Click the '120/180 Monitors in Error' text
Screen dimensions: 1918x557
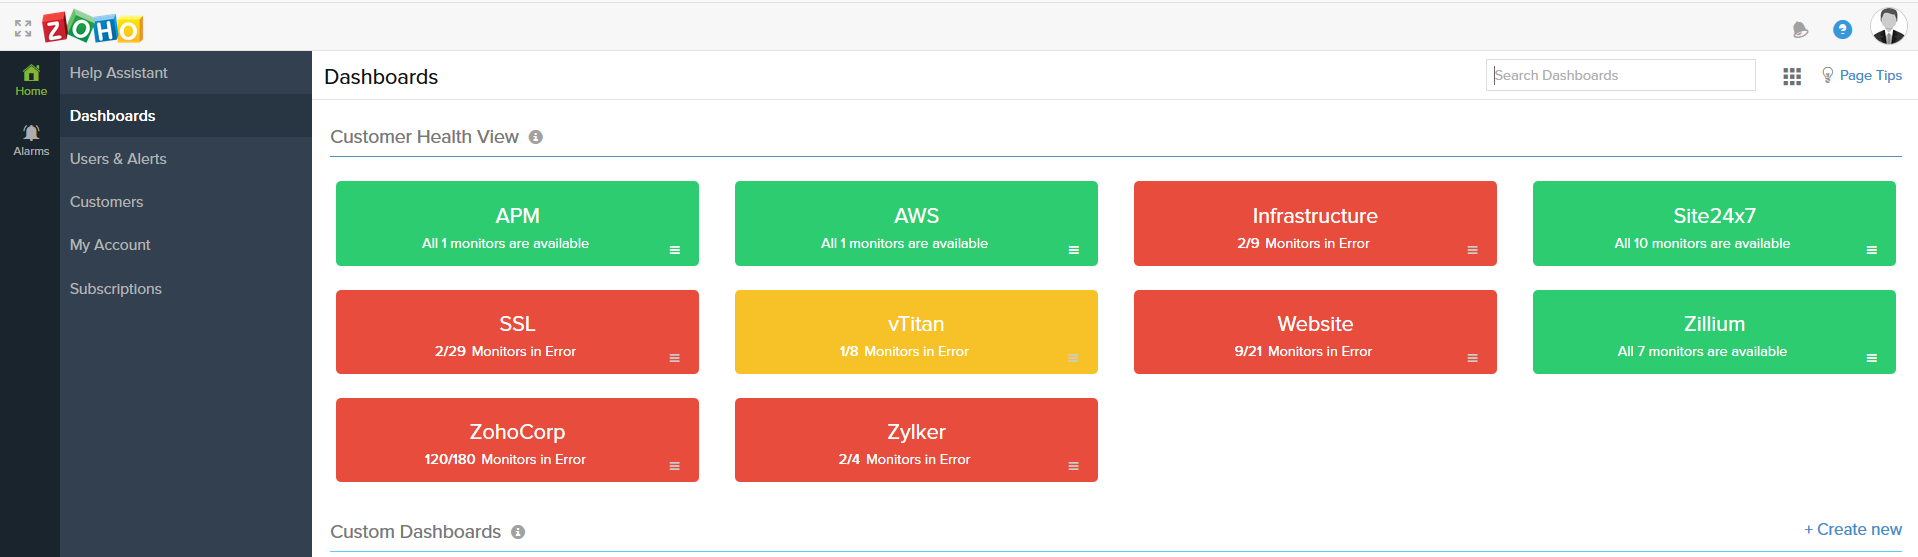[505, 459]
